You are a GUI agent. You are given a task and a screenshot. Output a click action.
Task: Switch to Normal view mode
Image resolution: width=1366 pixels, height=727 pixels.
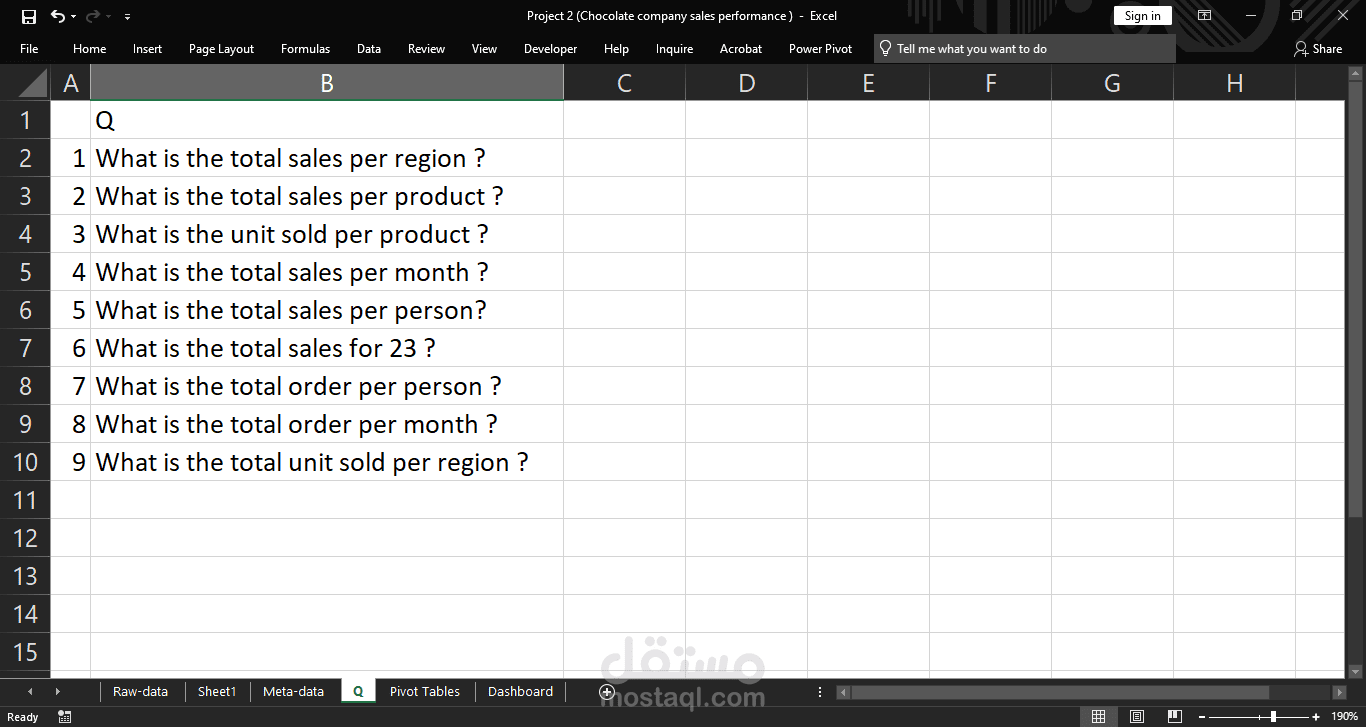pyautogui.click(x=1098, y=717)
